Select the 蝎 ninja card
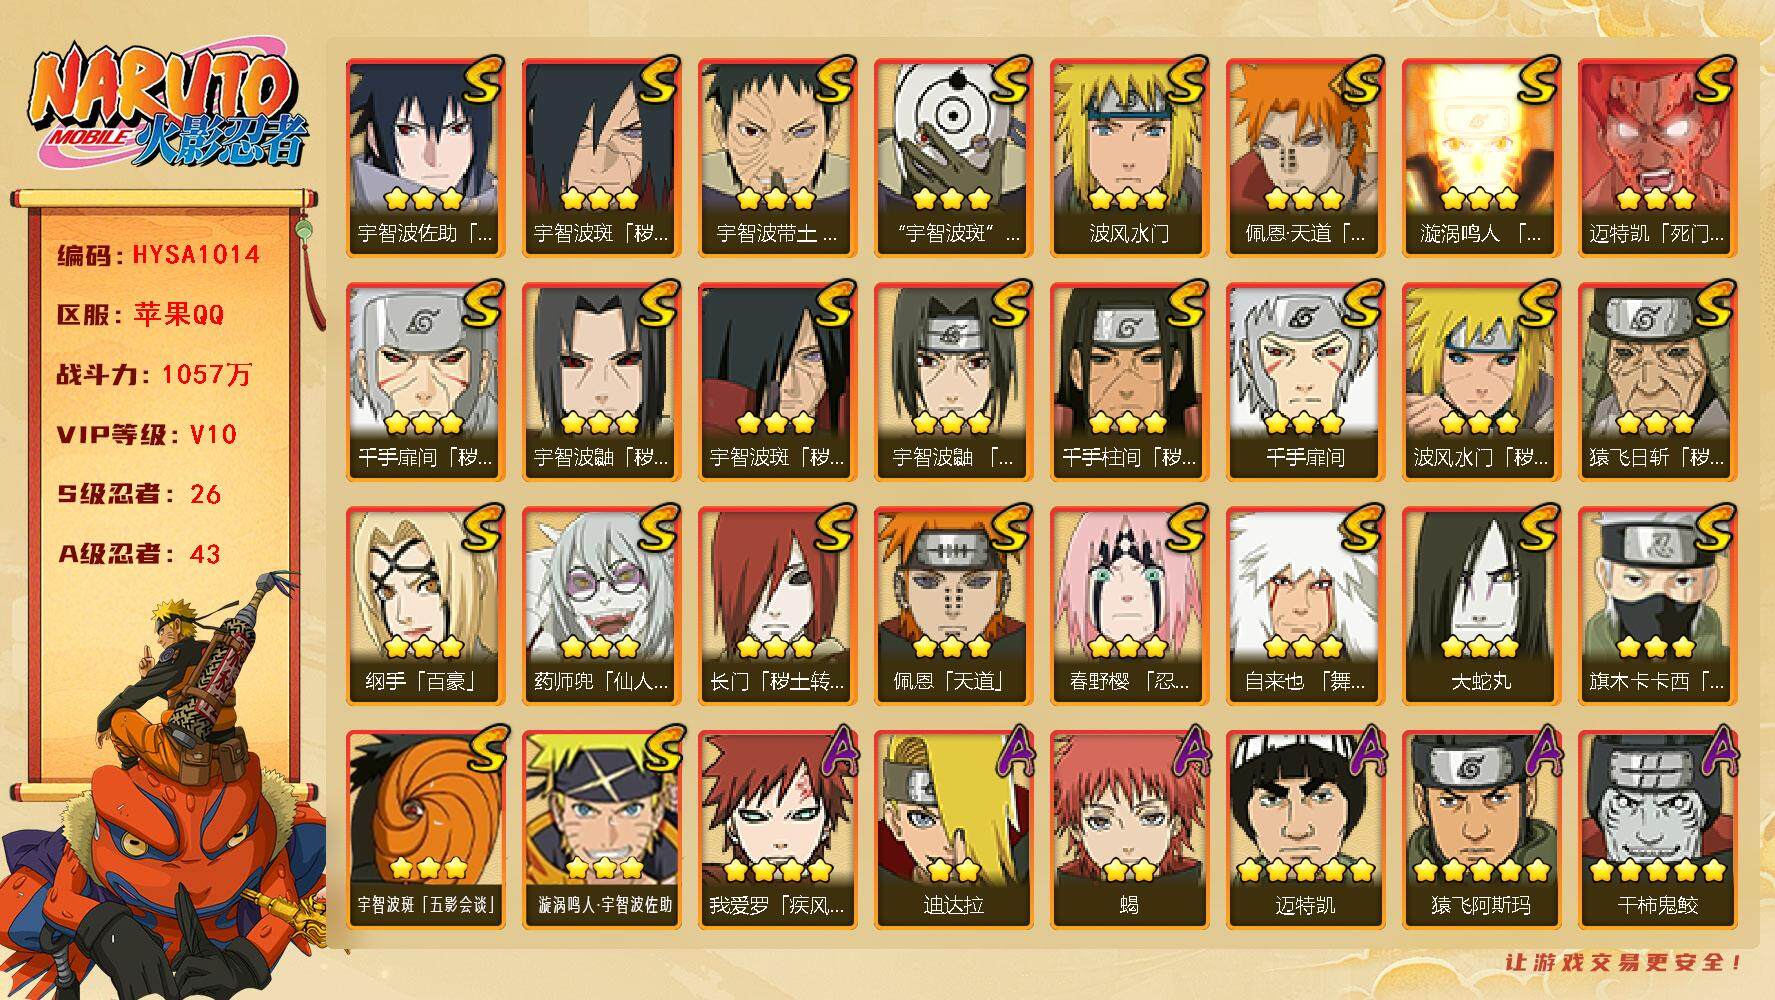 1129,829
